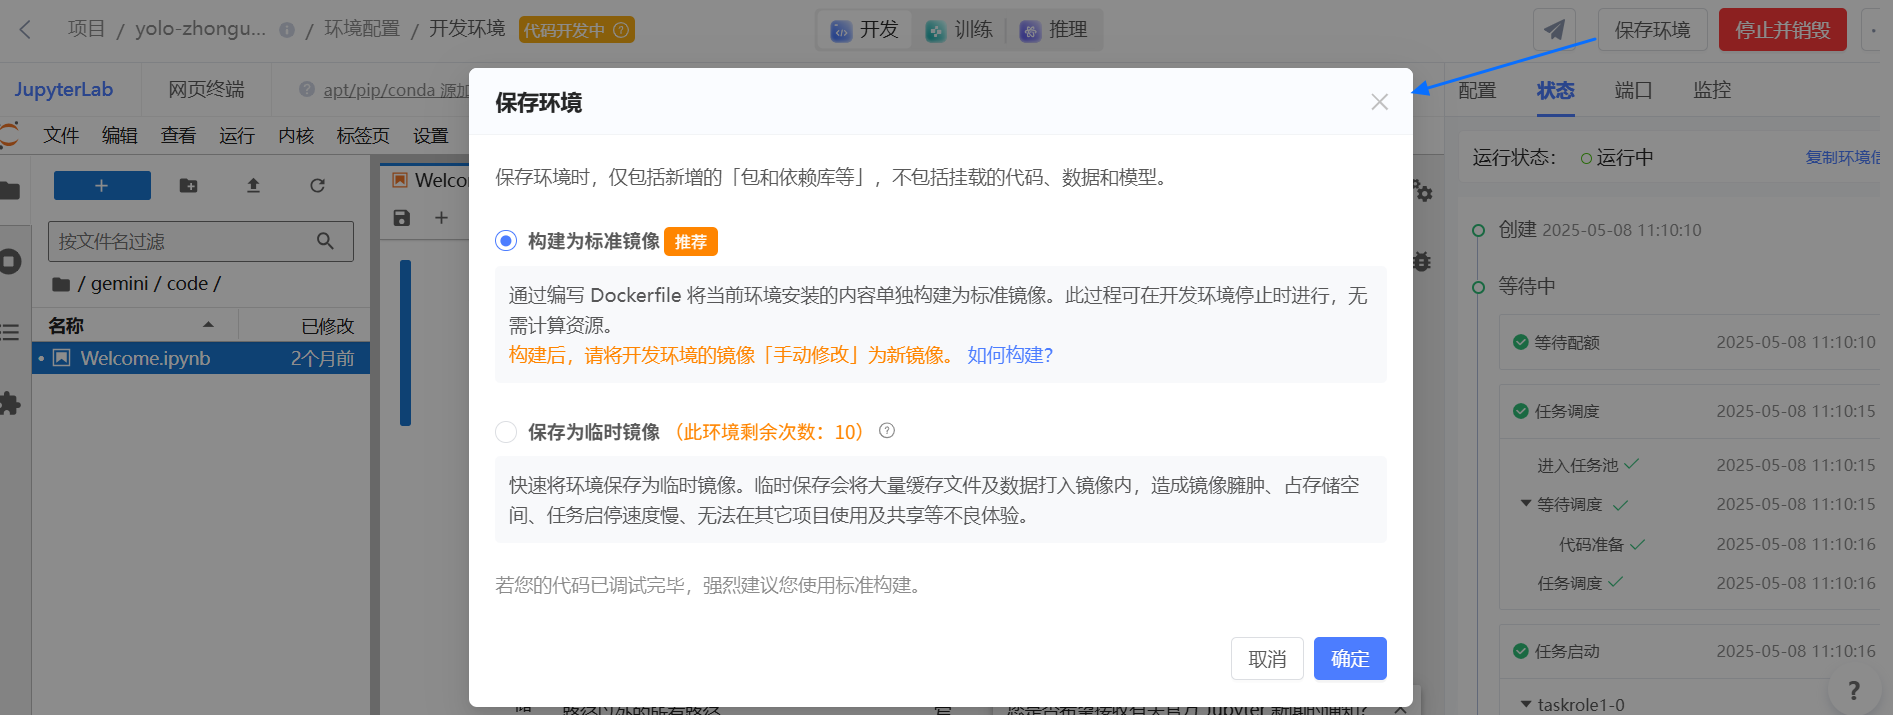
Task: Click the upload files icon
Action: pyautogui.click(x=253, y=186)
